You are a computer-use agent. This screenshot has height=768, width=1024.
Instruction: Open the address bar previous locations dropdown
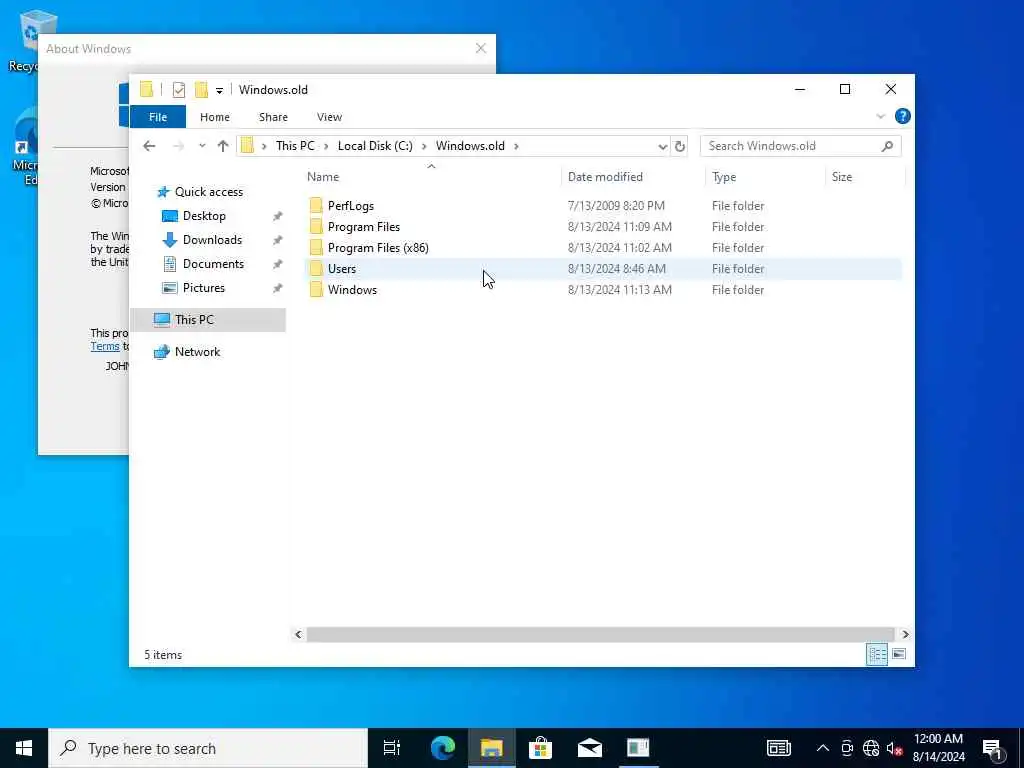(662, 146)
